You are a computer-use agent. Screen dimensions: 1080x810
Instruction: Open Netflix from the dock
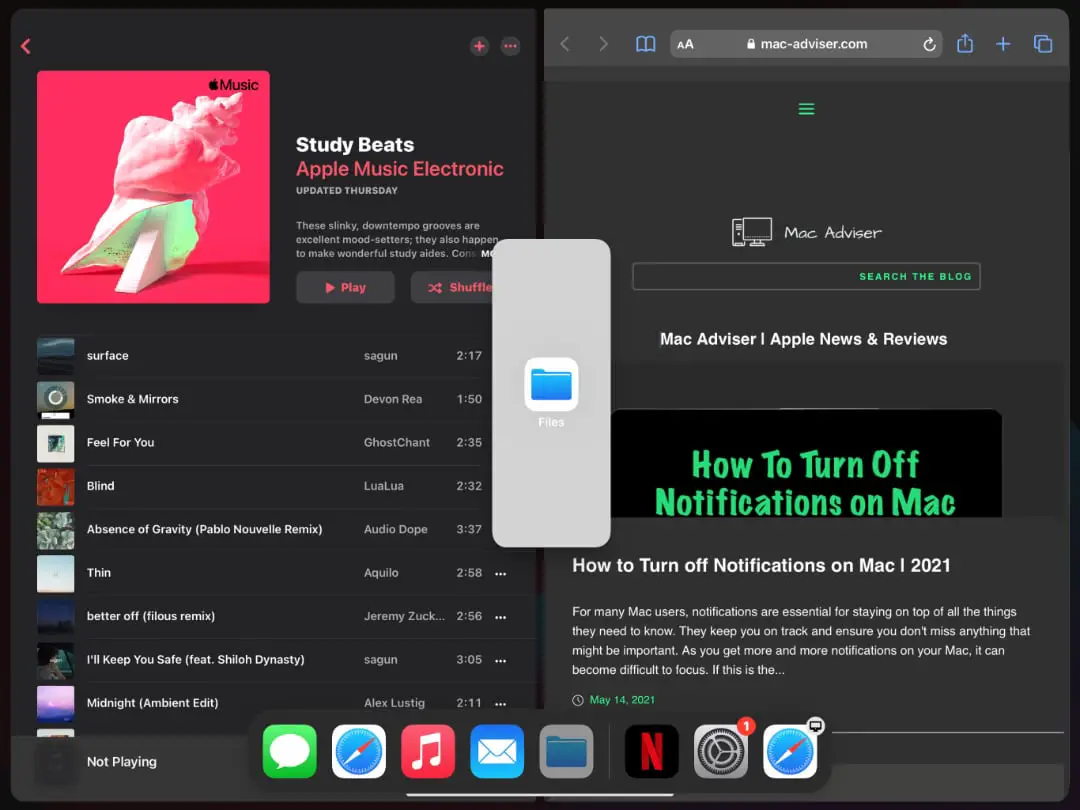point(652,751)
